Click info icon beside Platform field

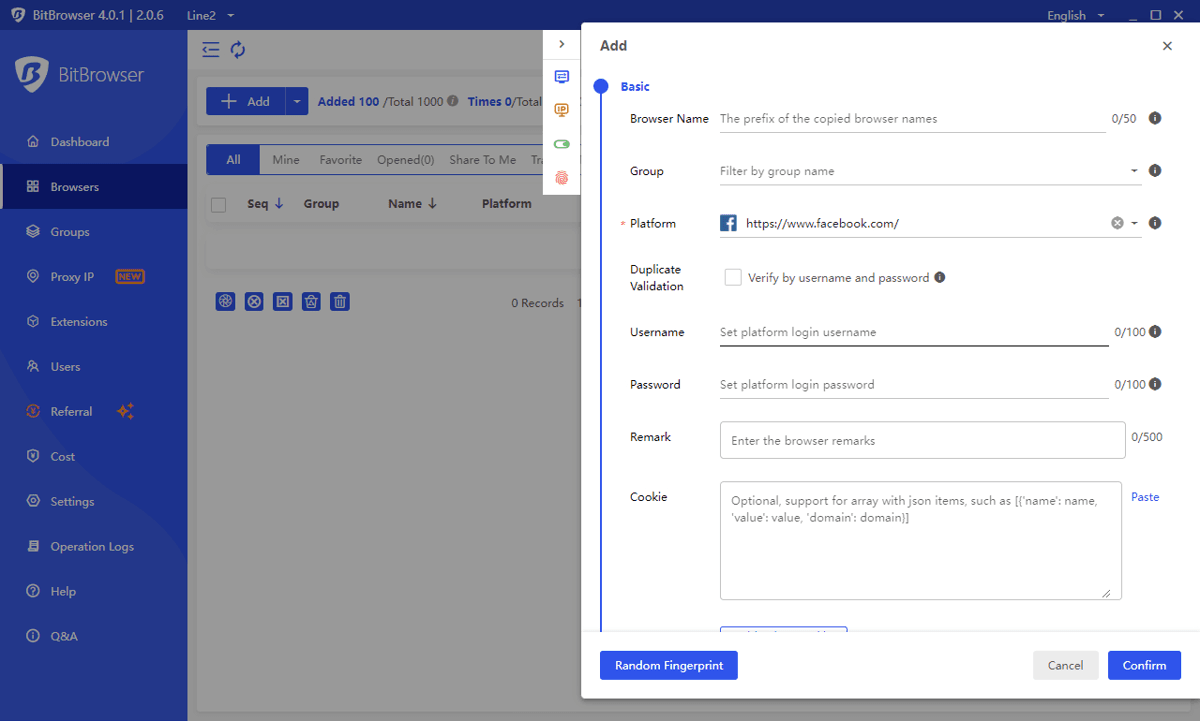1155,223
